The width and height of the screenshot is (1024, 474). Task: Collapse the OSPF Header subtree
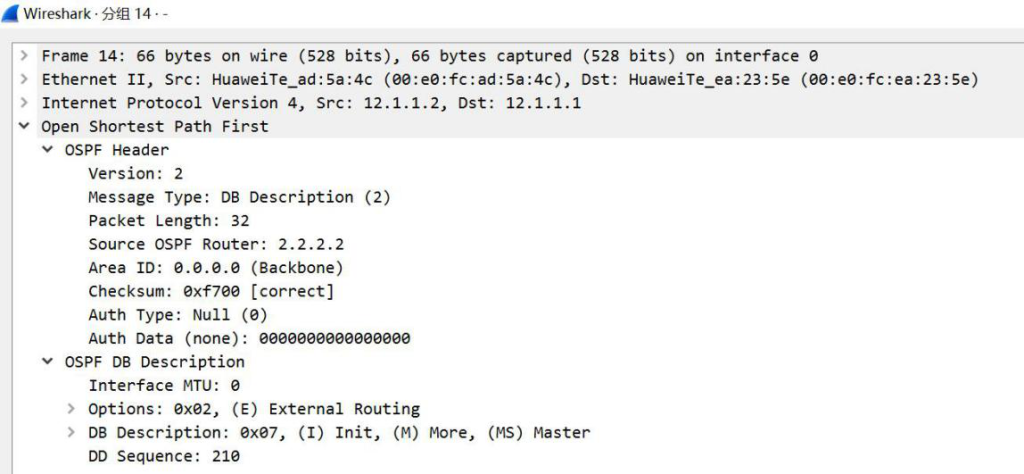point(48,150)
